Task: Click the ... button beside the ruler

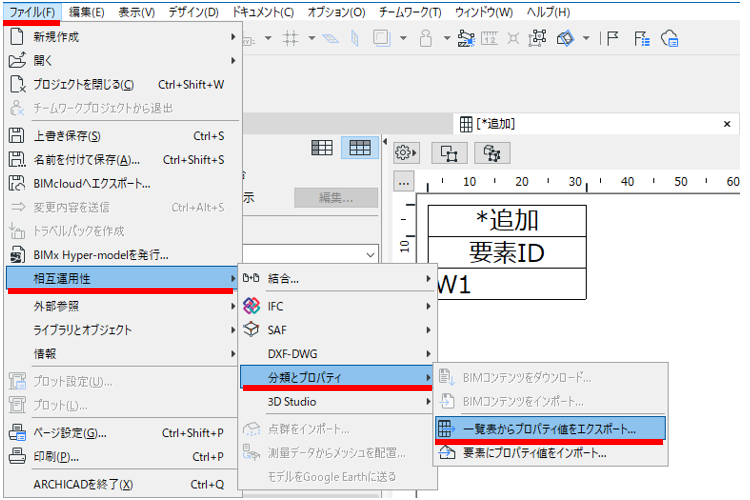Action: [404, 182]
